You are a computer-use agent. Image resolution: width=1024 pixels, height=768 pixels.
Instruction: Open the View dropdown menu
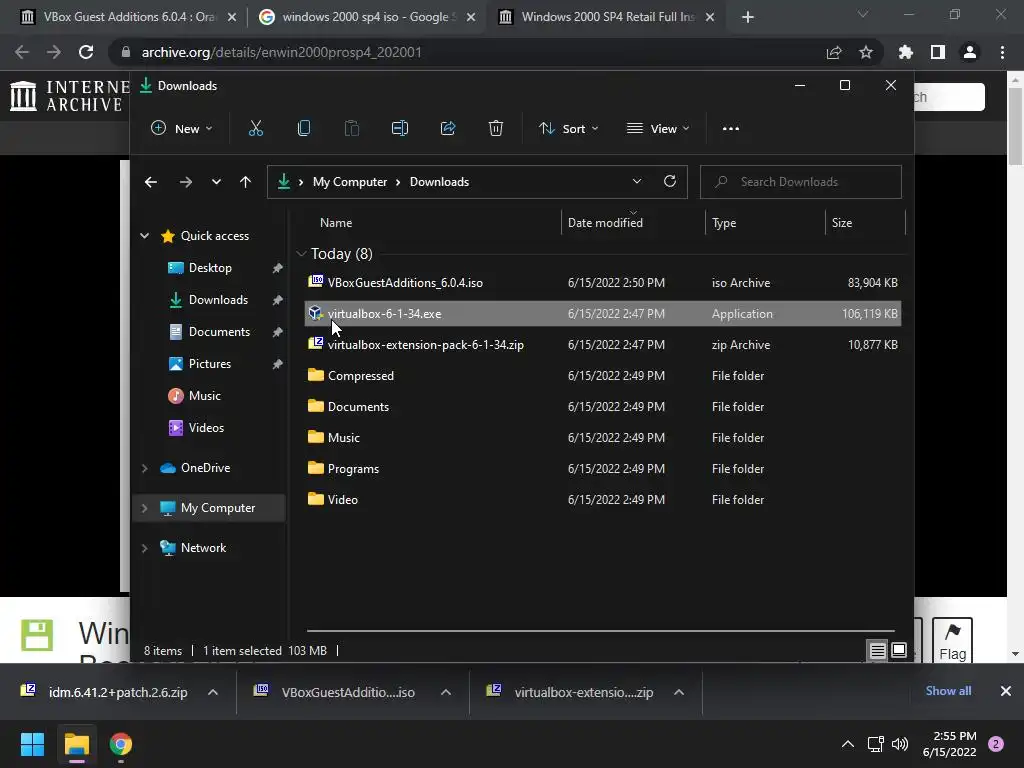[x=658, y=129]
